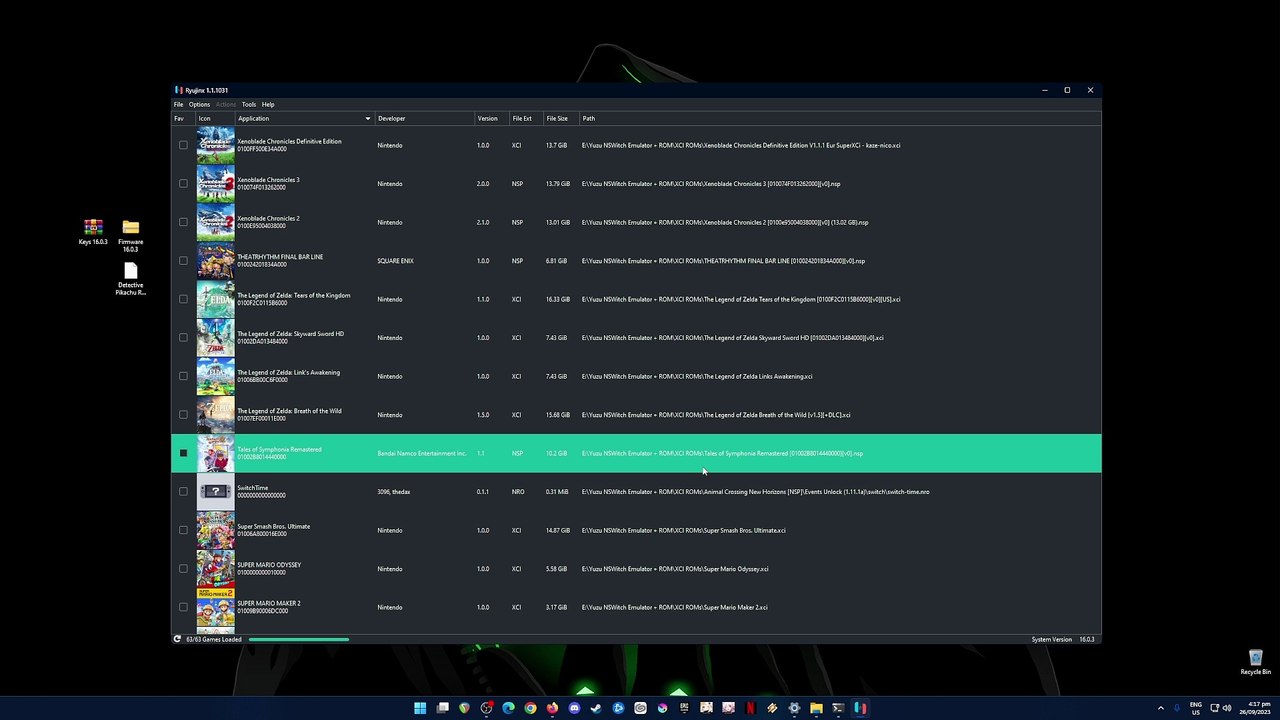Image resolution: width=1280 pixels, height=720 pixels.
Task: Favorite Breath of the Wild checkbox
Action: [x=183, y=415]
